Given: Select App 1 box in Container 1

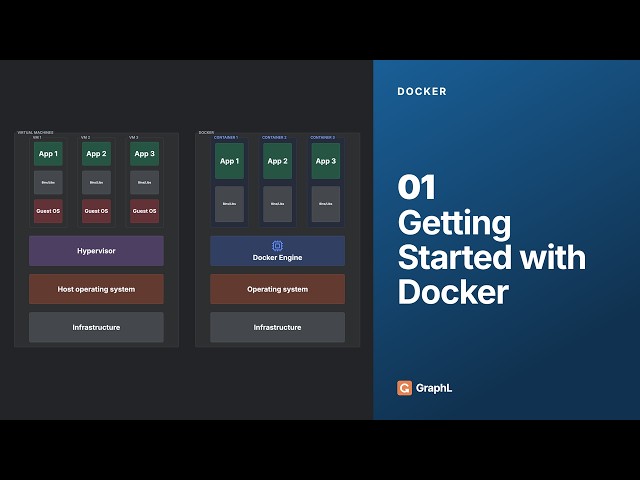Looking at the screenshot, I should (x=229, y=161).
